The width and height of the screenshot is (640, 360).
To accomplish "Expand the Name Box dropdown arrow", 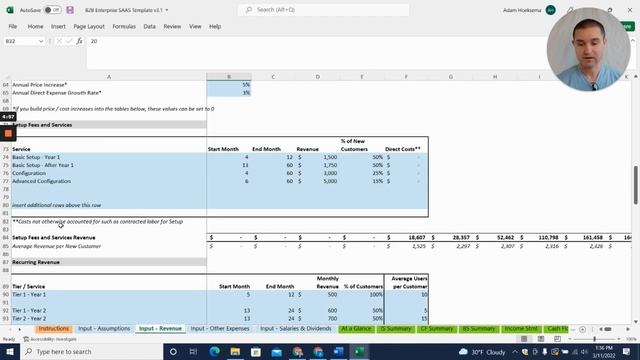I will (41, 41).
